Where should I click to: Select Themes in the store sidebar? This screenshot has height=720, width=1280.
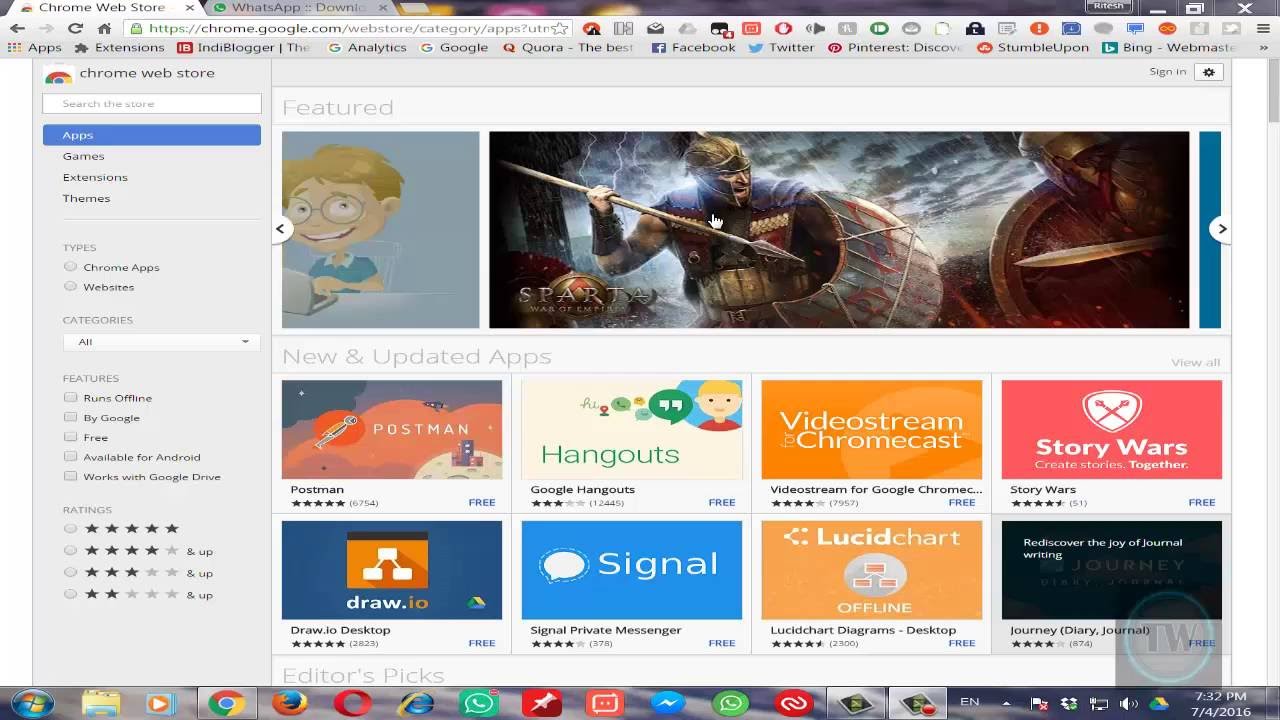click(x=86, y=198)
